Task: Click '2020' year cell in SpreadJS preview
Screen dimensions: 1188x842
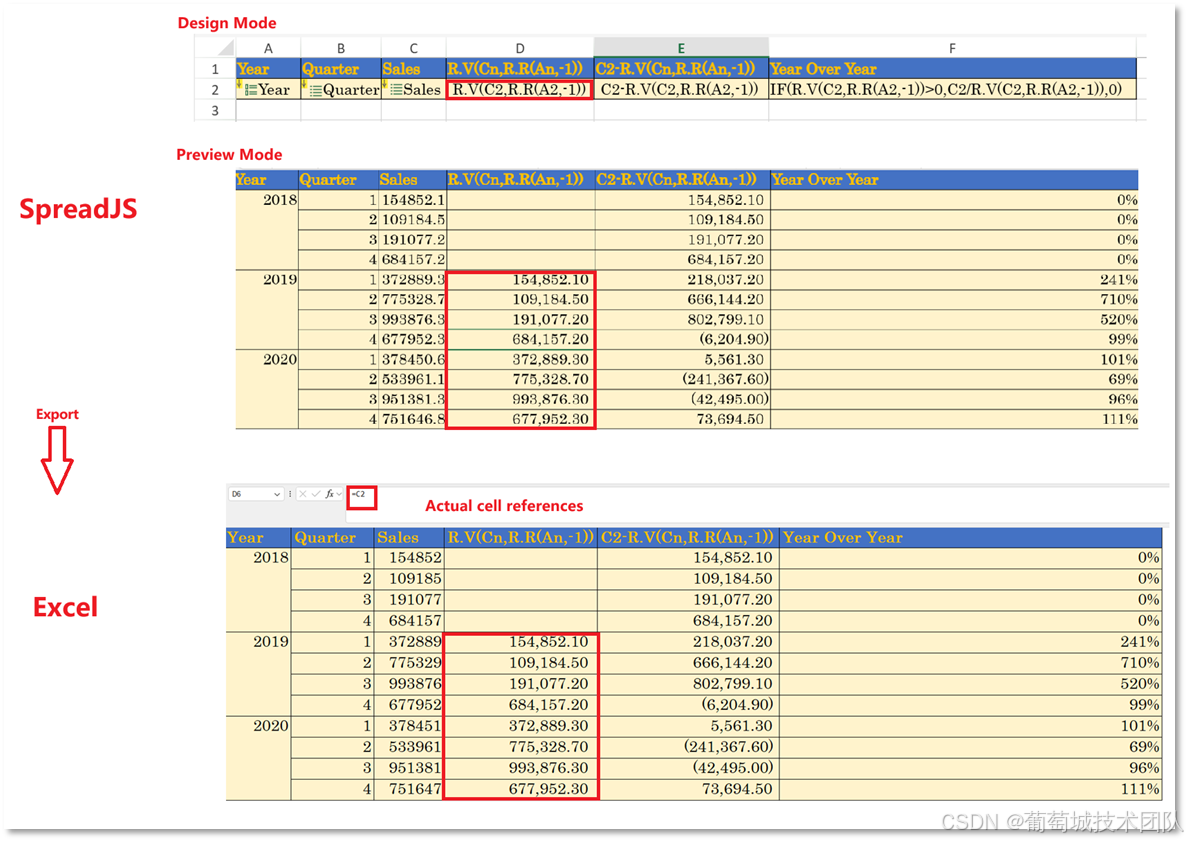Action: 267,389
